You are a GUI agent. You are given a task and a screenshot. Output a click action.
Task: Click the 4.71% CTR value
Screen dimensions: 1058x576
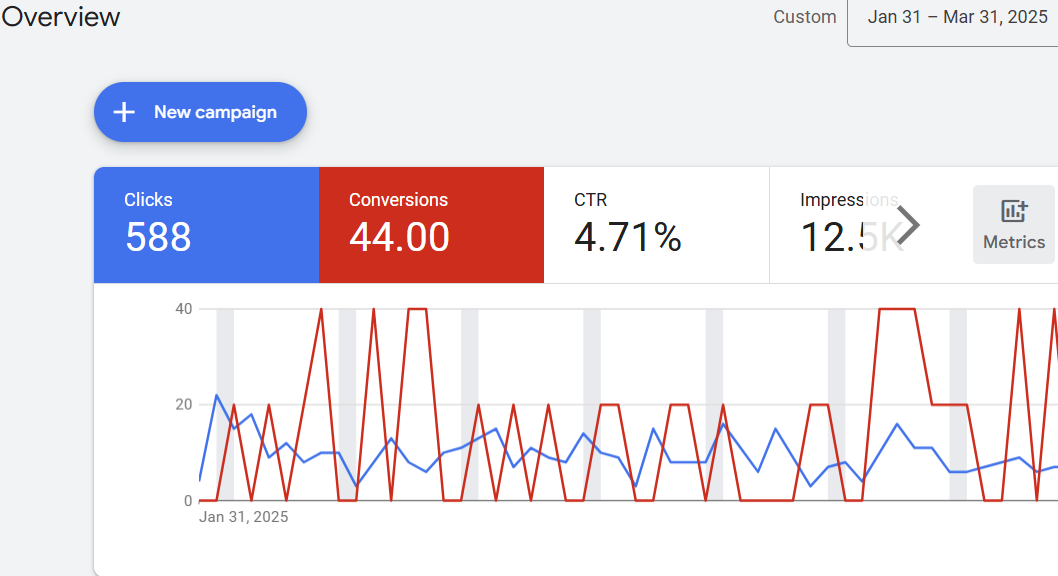point(628,237)
